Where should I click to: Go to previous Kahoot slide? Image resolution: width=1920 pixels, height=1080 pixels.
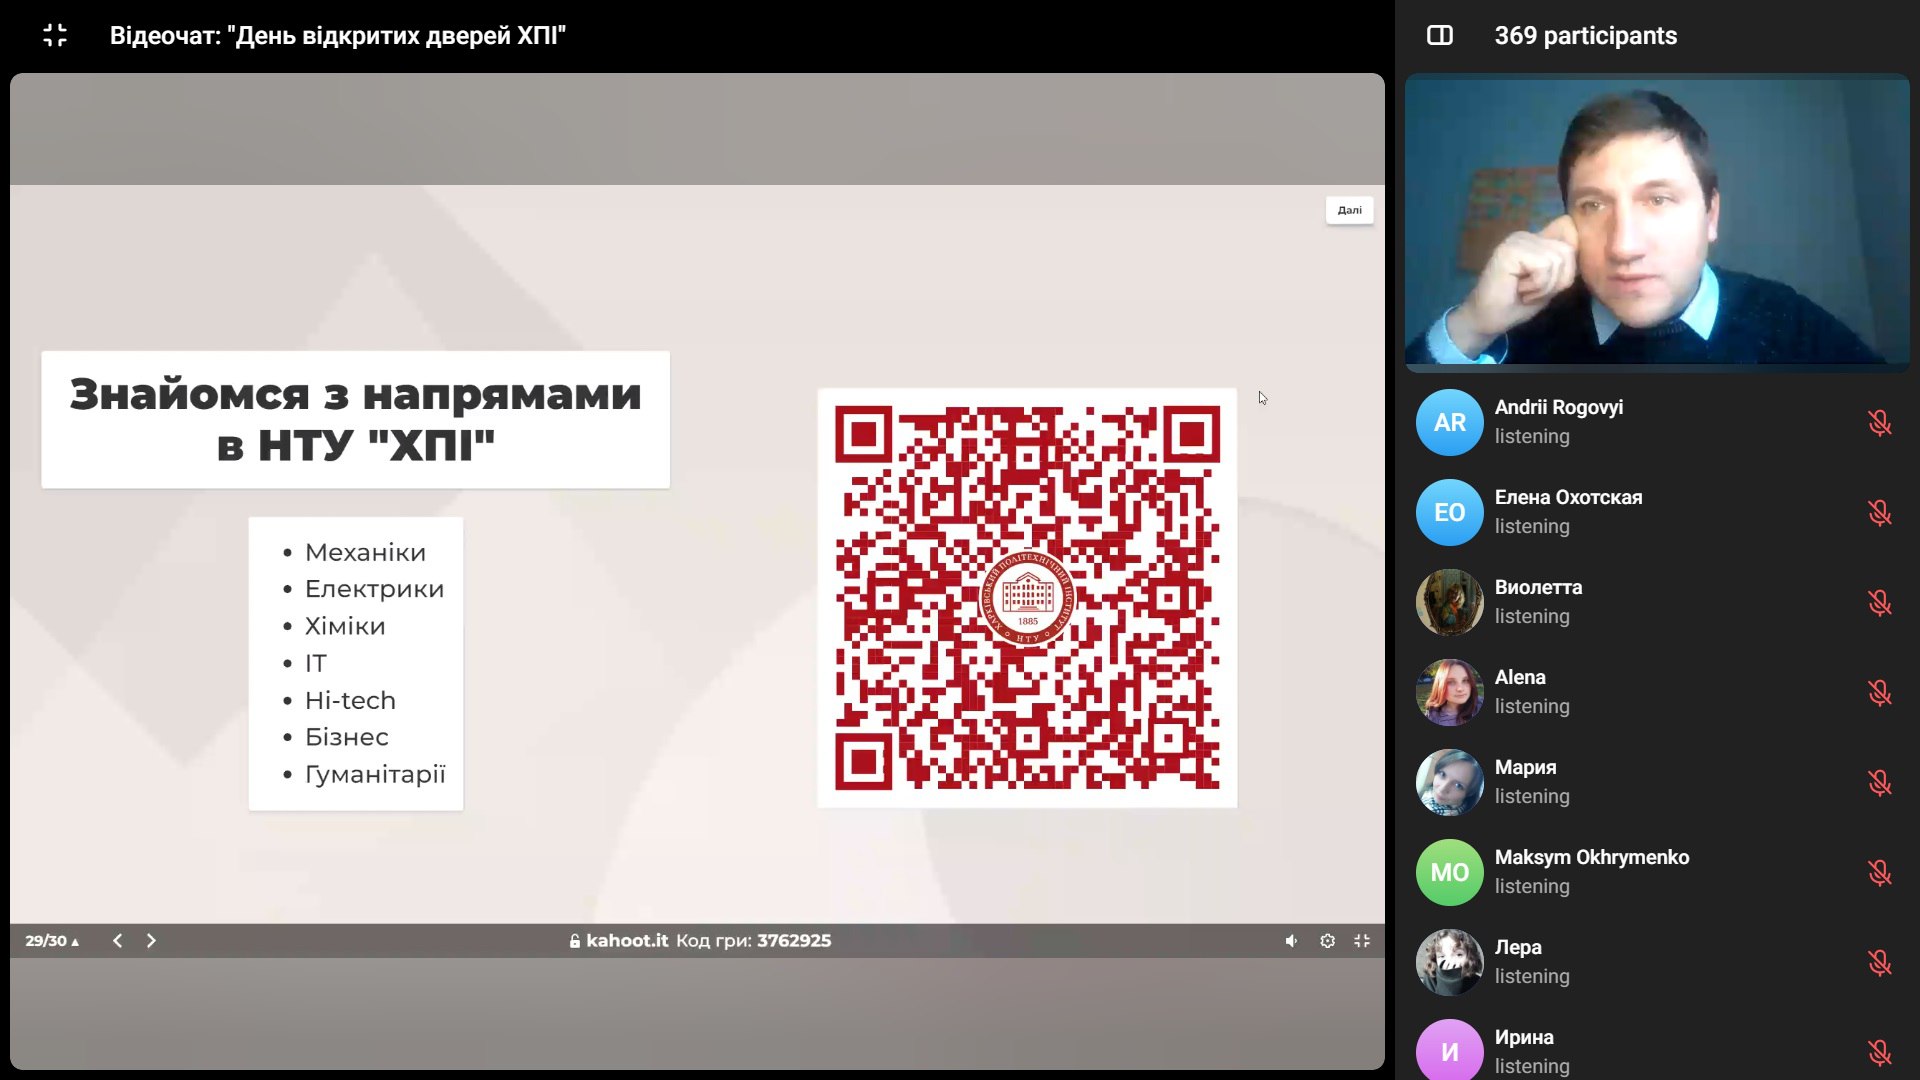click(118, 941)
